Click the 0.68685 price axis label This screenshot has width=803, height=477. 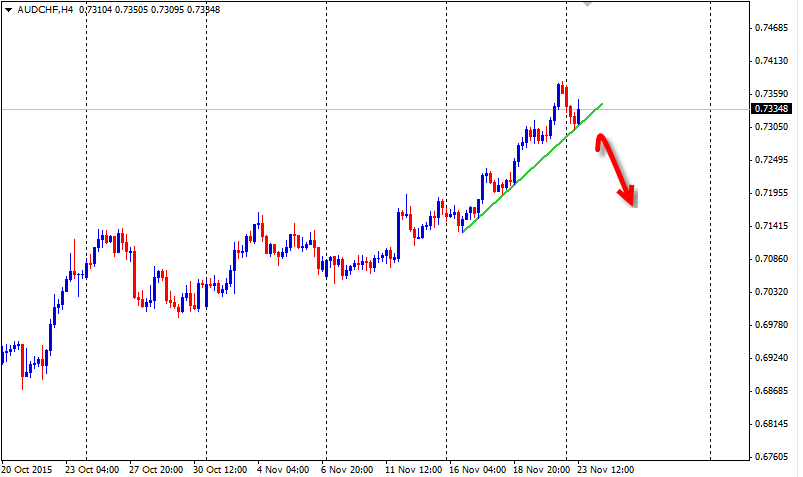[x=772, y=391]
